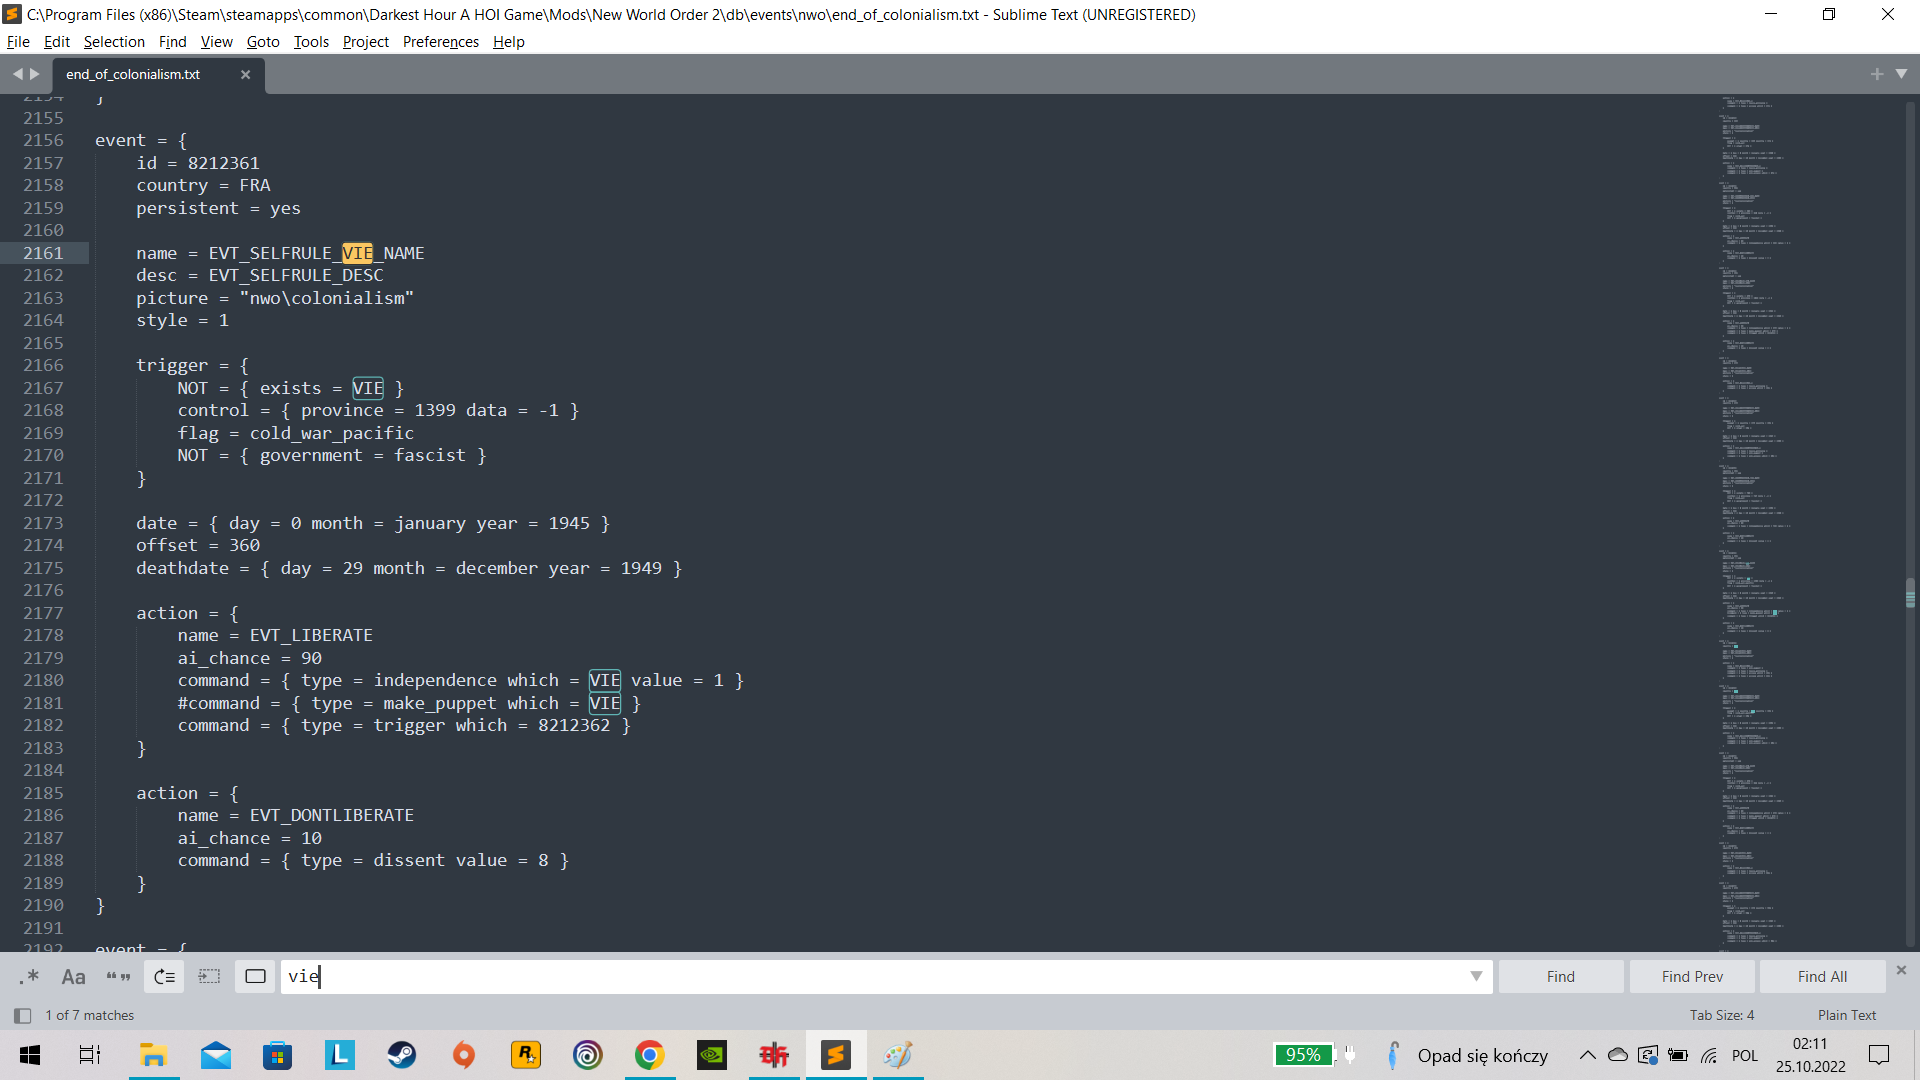Toggle wrap search option
The image size is (1920, 1080).
point(164,977)
